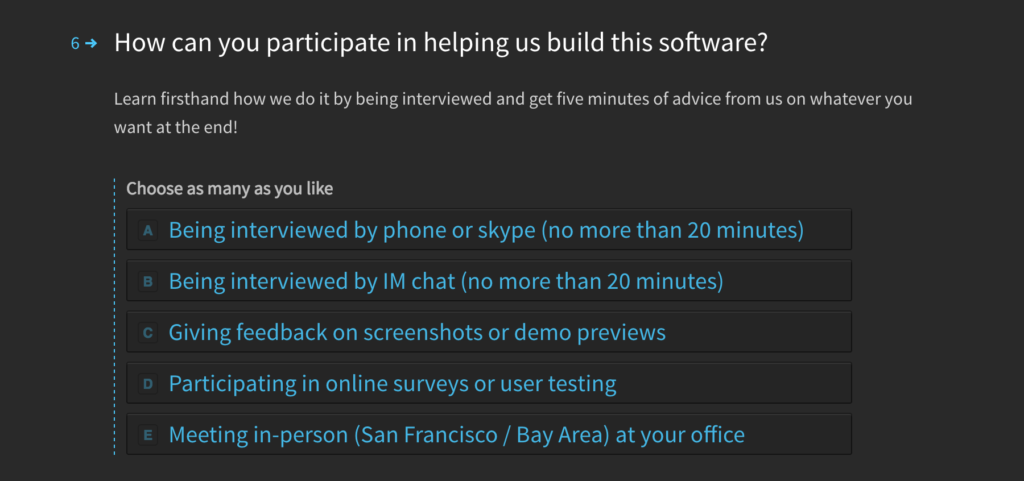Click the 'IM chat' text in option B
The height and width of the screenshot is (481, 1024).
click(x=419, y=281)
